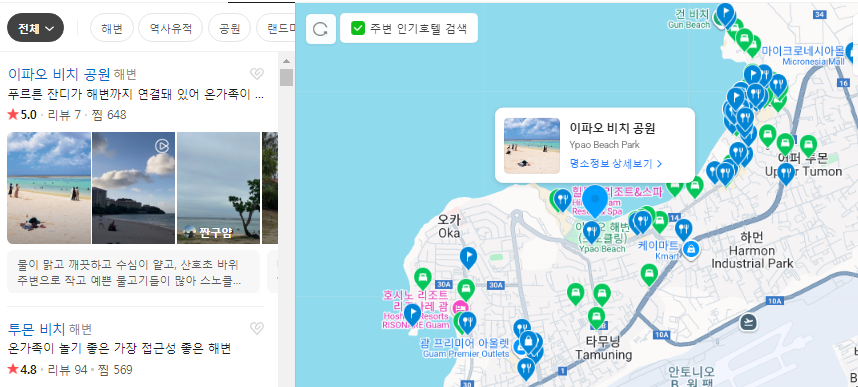Uncheck 주변 인기호텔 검색 checkbox
This screenshot has height=387, width=858.
point(358,28)
